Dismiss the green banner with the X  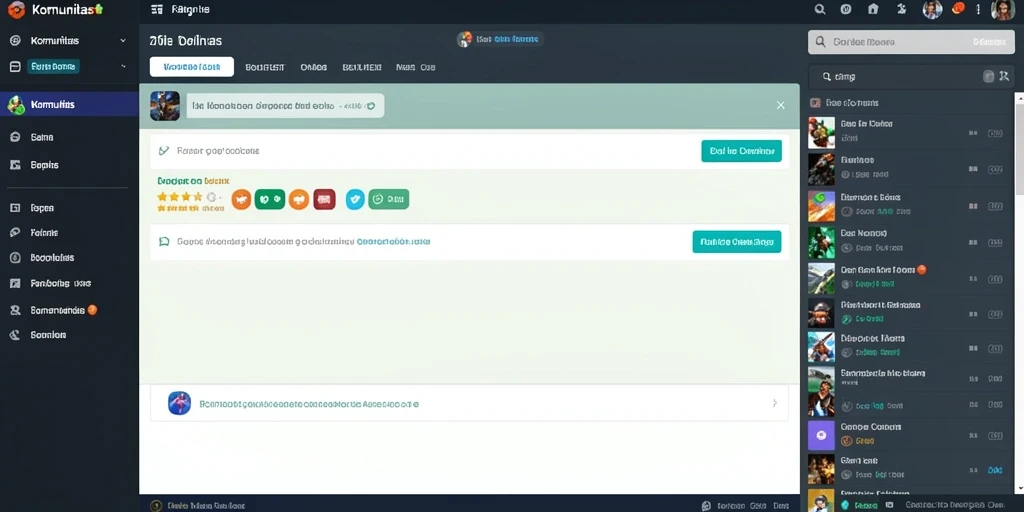point(780,105)
